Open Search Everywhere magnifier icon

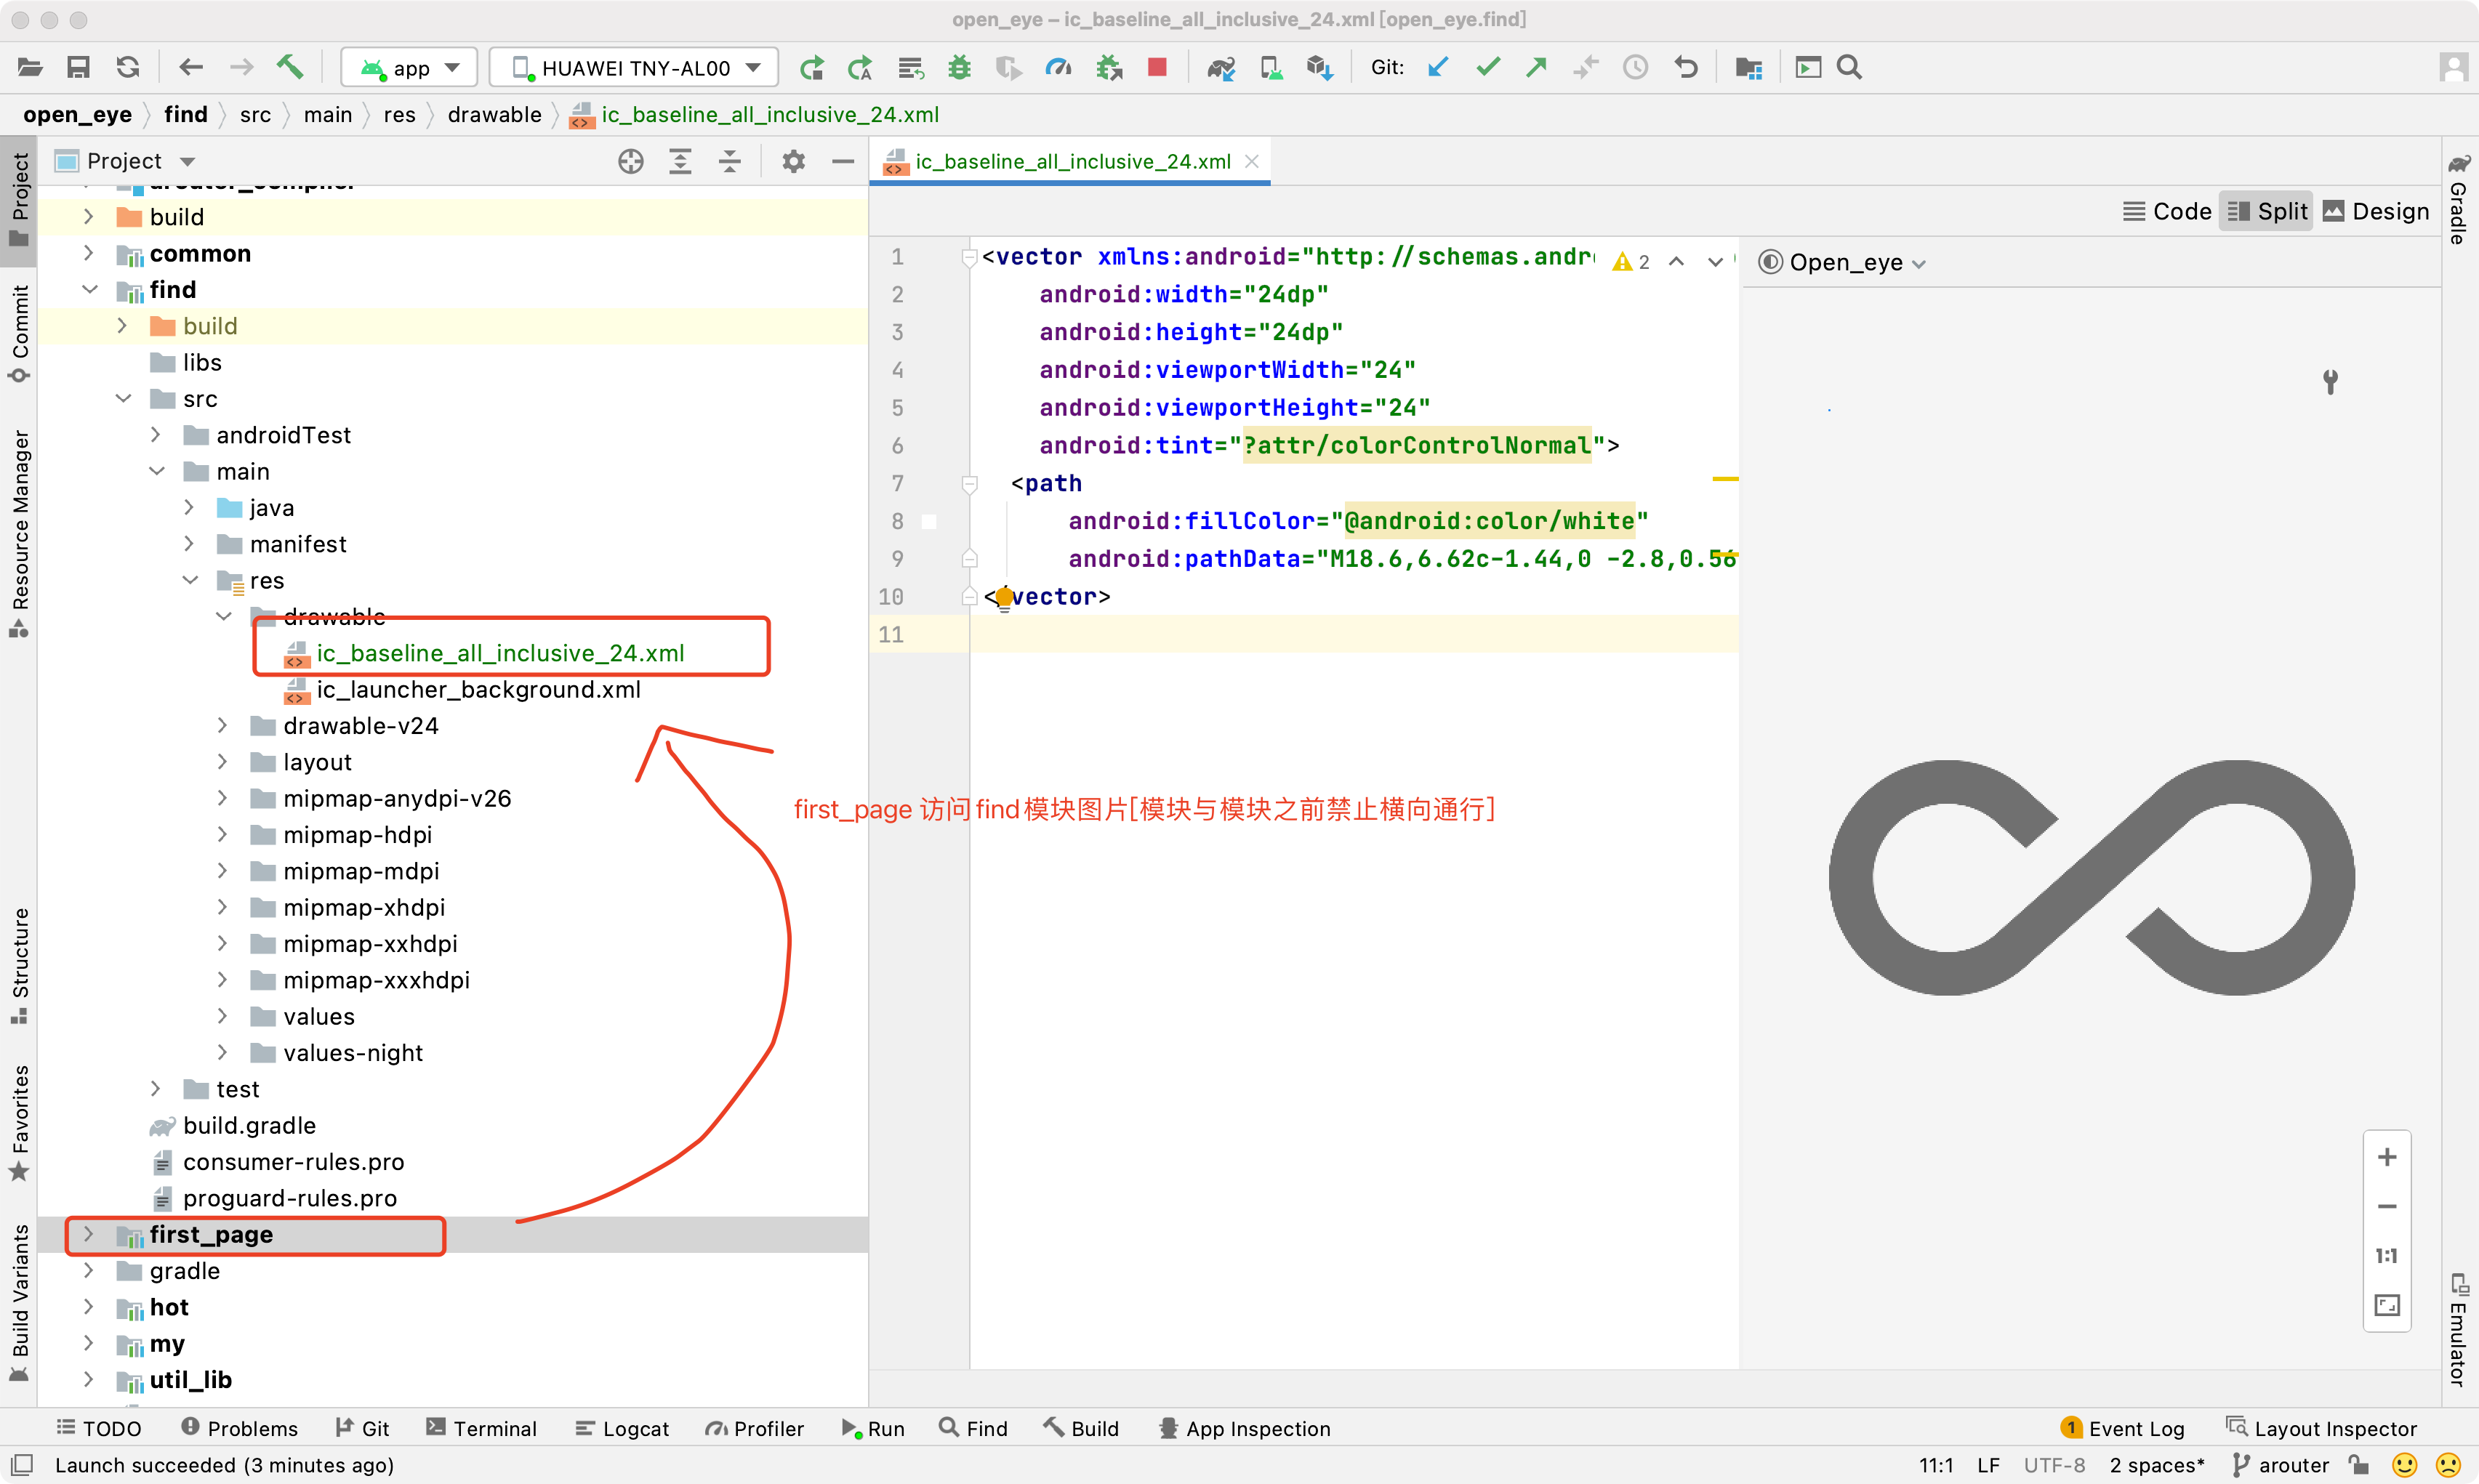coord(1849,67)
